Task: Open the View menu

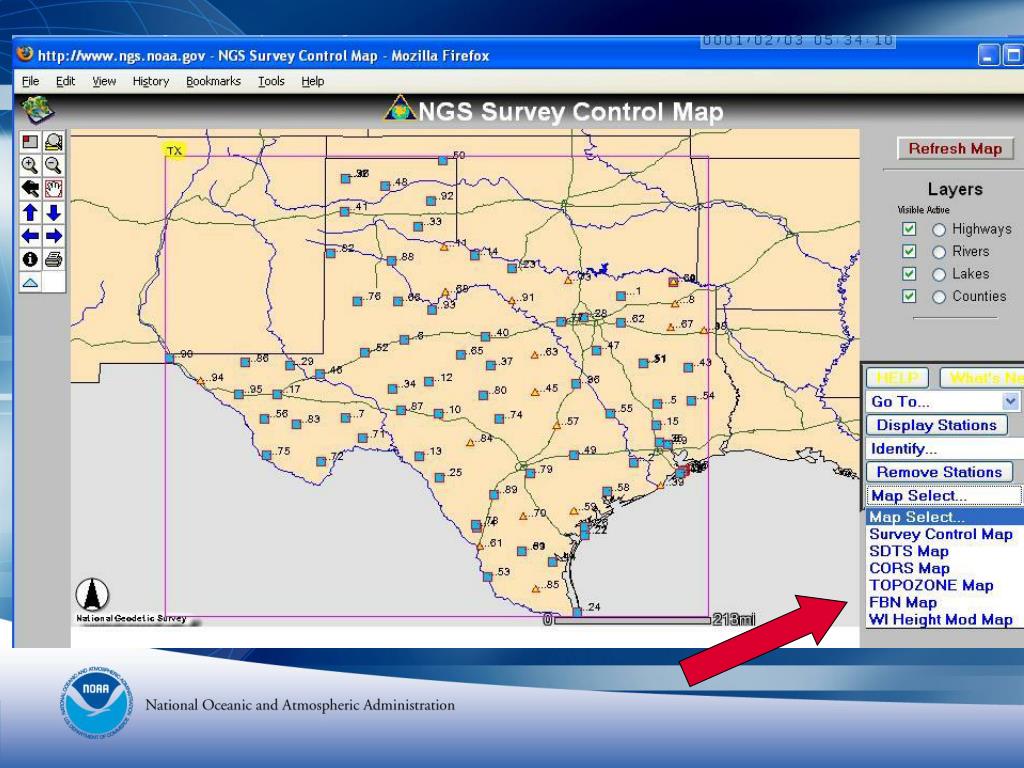Action: click(104, 81)
